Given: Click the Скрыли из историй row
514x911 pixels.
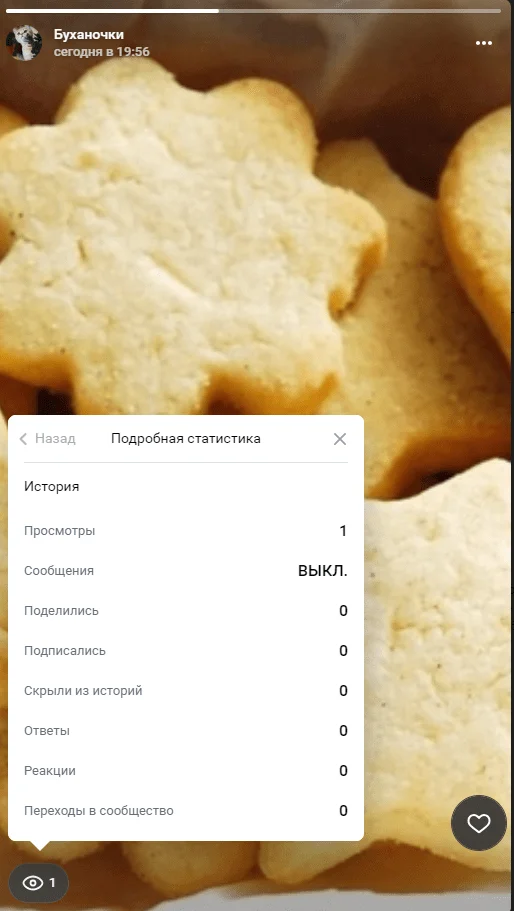Looking at the screenshot, I should point(186,691).
